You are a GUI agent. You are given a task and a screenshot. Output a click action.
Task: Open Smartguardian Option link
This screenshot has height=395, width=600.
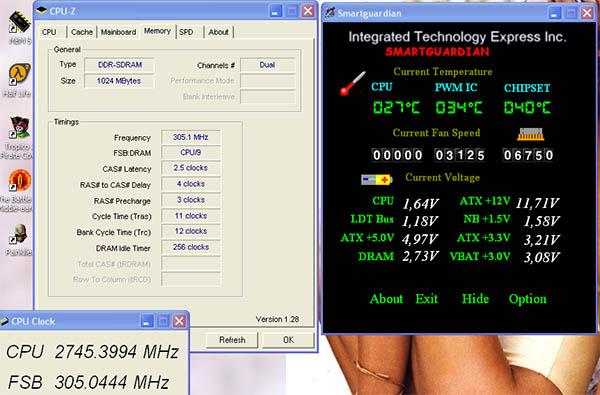tap(527, 299)
